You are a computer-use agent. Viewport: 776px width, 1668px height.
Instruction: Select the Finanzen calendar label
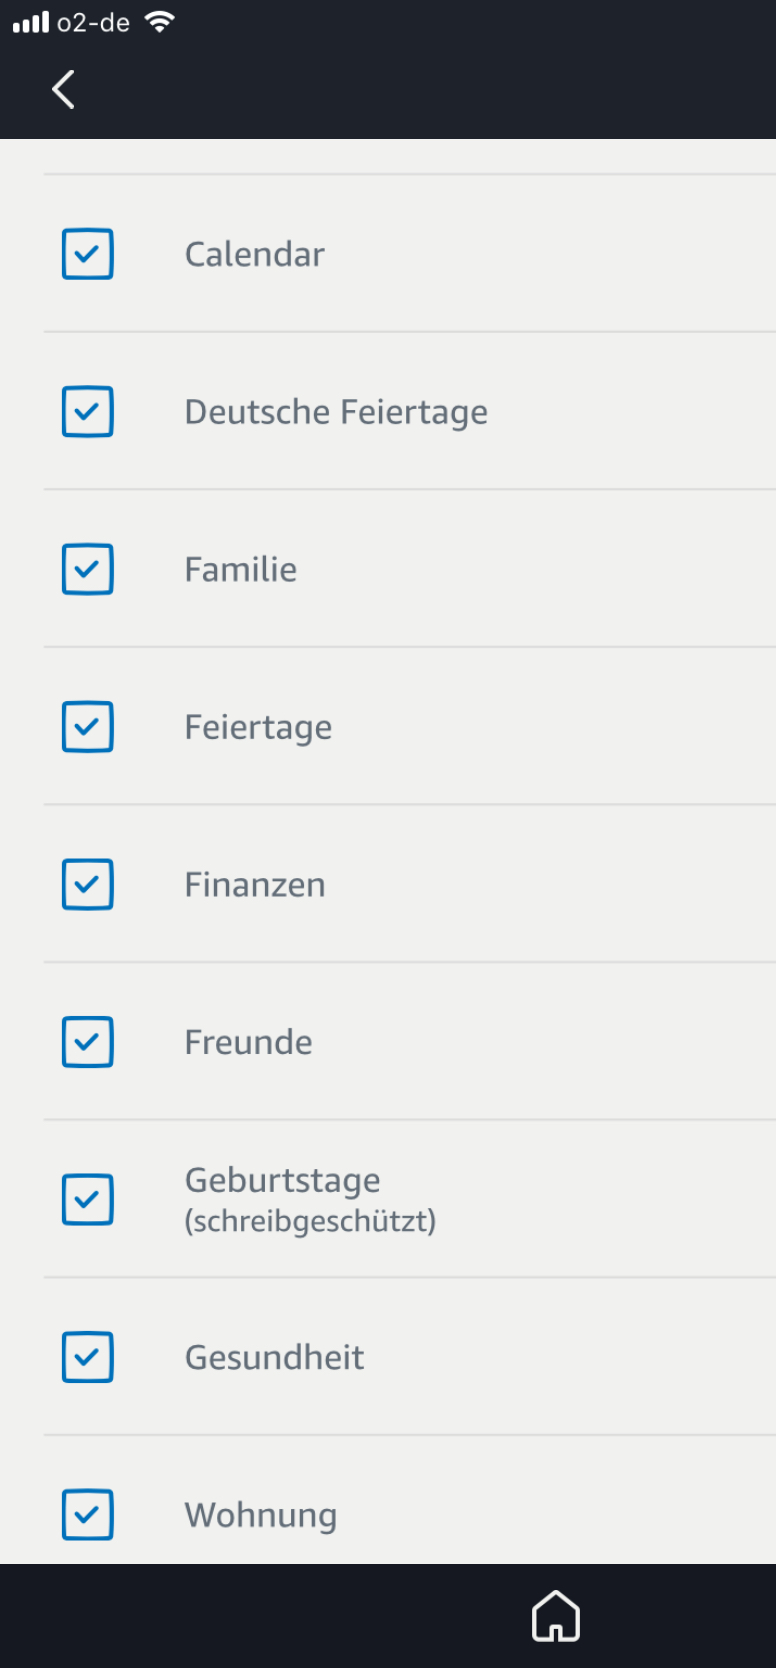[254, 884]
